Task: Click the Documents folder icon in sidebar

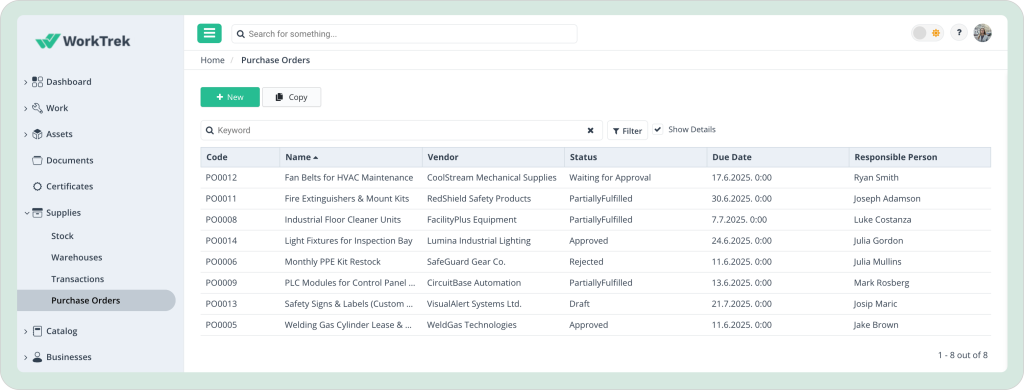Action: pos(37,160)
